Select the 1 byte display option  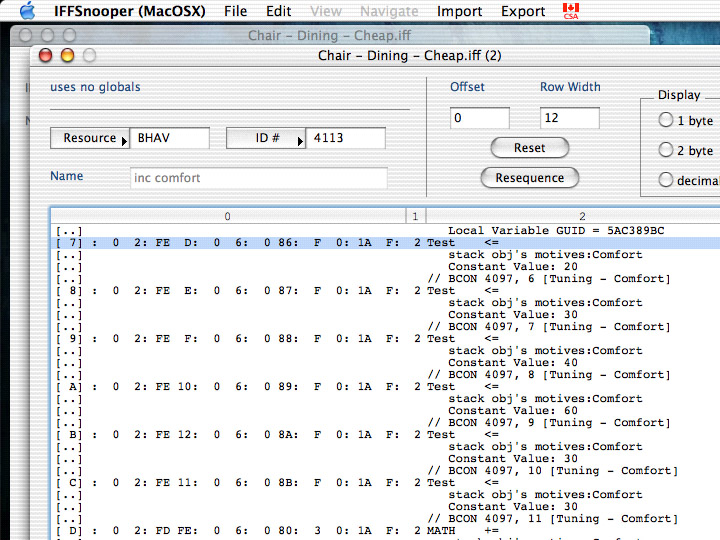pos(666,120)
